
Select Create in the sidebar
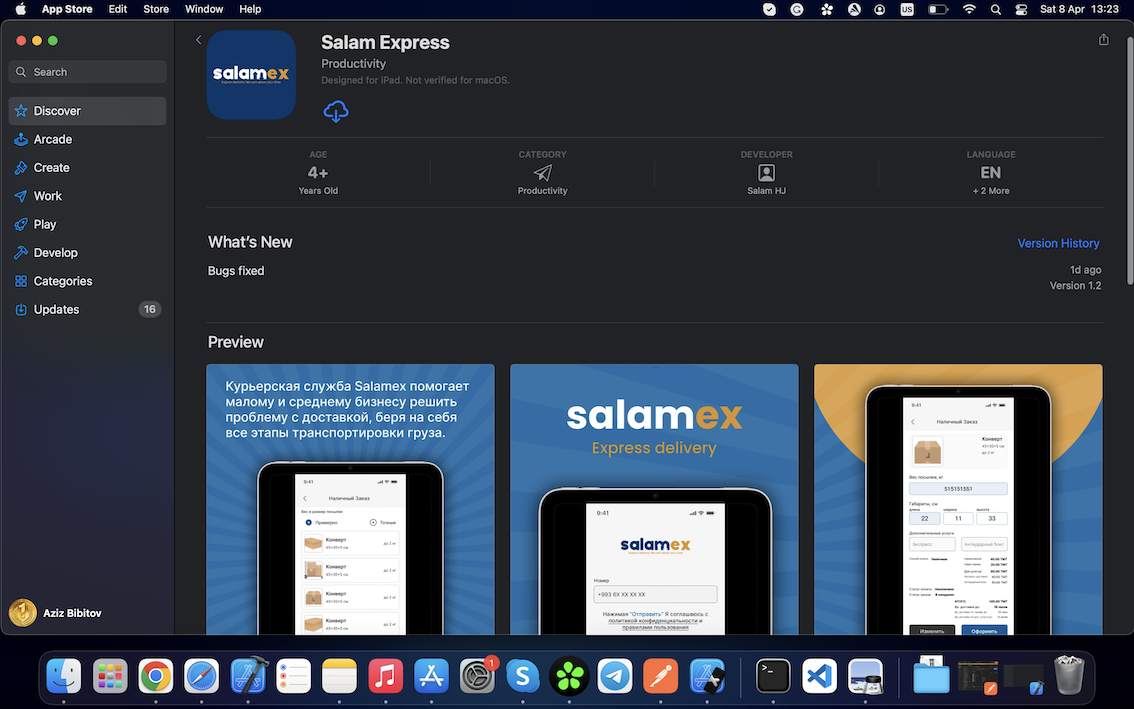click(x=88, y=167)
